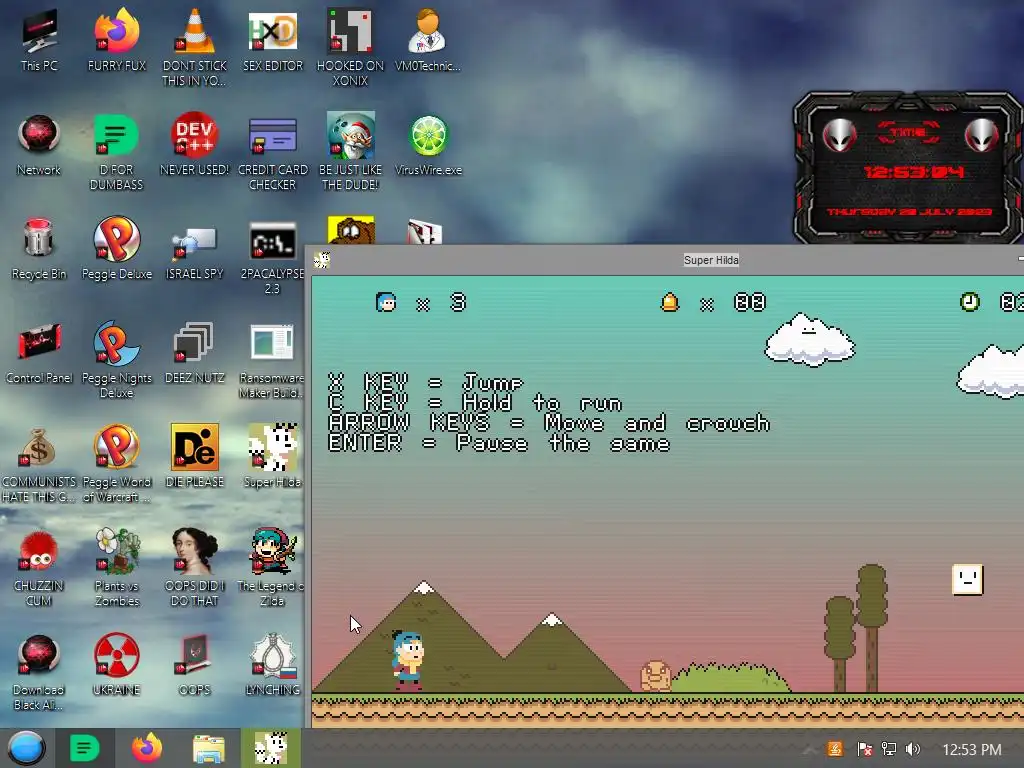This screenshot has height=768, width=1024.
Task: Click the 'C KEY = Hold to run' text
Action: pos(475,403)
